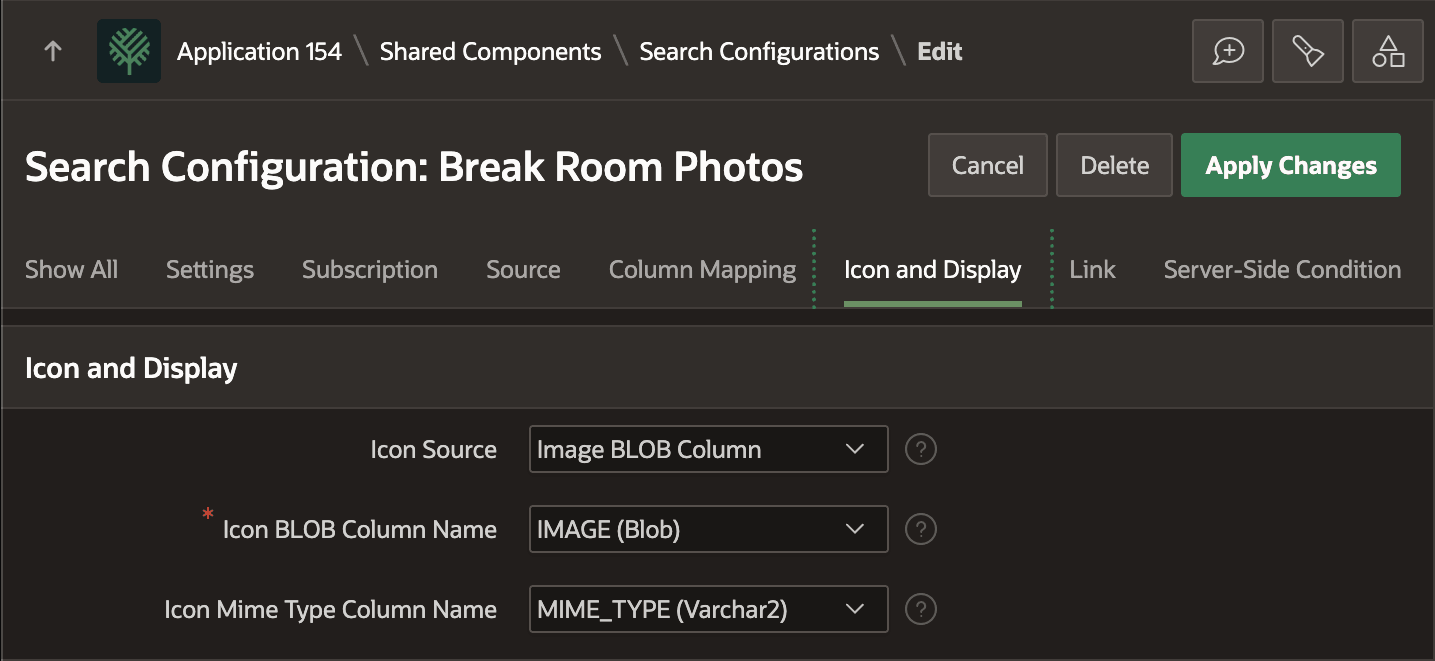
Task: Open the Icon BLOB Column Name dropdown
Action: 708,529
